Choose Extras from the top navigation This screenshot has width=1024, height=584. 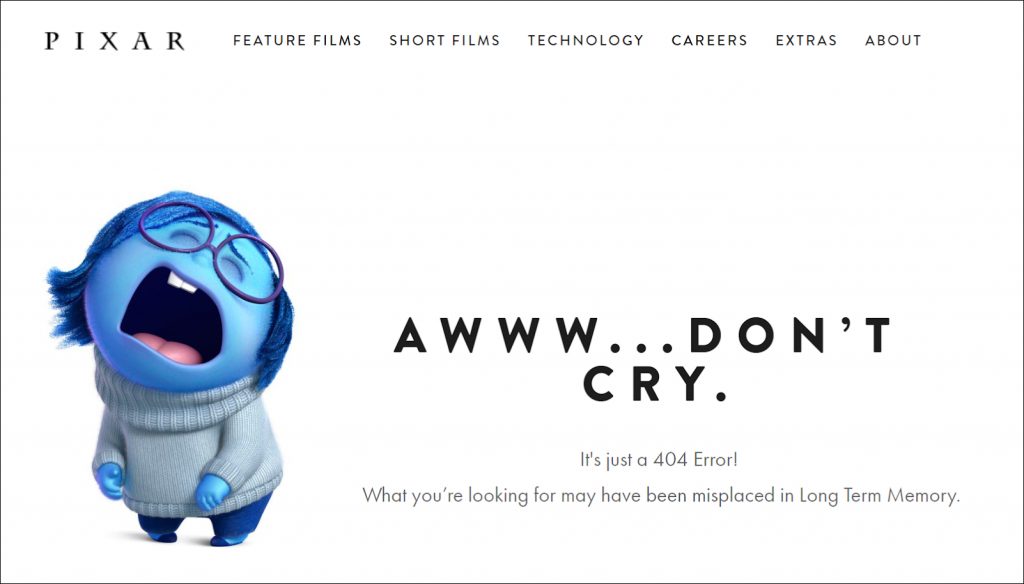pyautogui.click(x=806, y=41)
